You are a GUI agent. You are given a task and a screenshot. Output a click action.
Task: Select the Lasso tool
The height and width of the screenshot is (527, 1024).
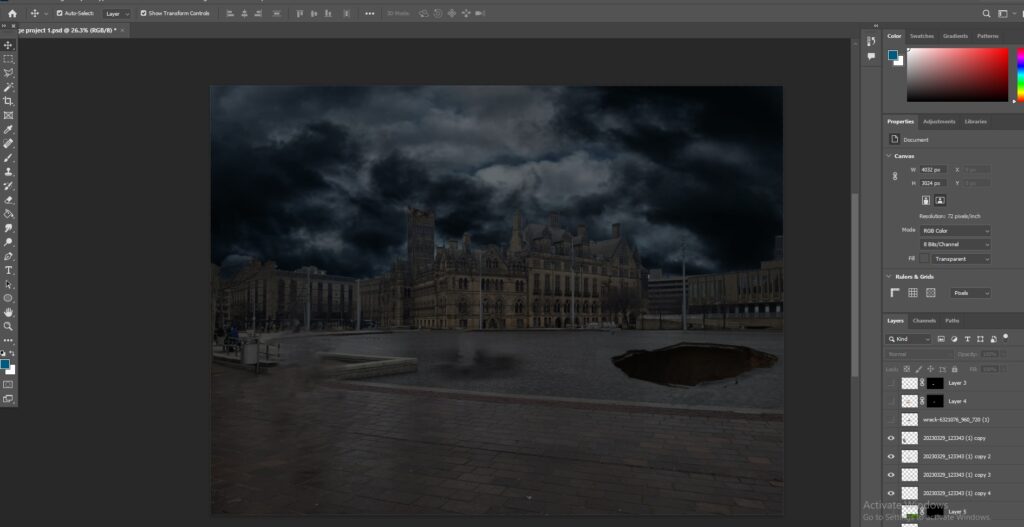point(8,73)
